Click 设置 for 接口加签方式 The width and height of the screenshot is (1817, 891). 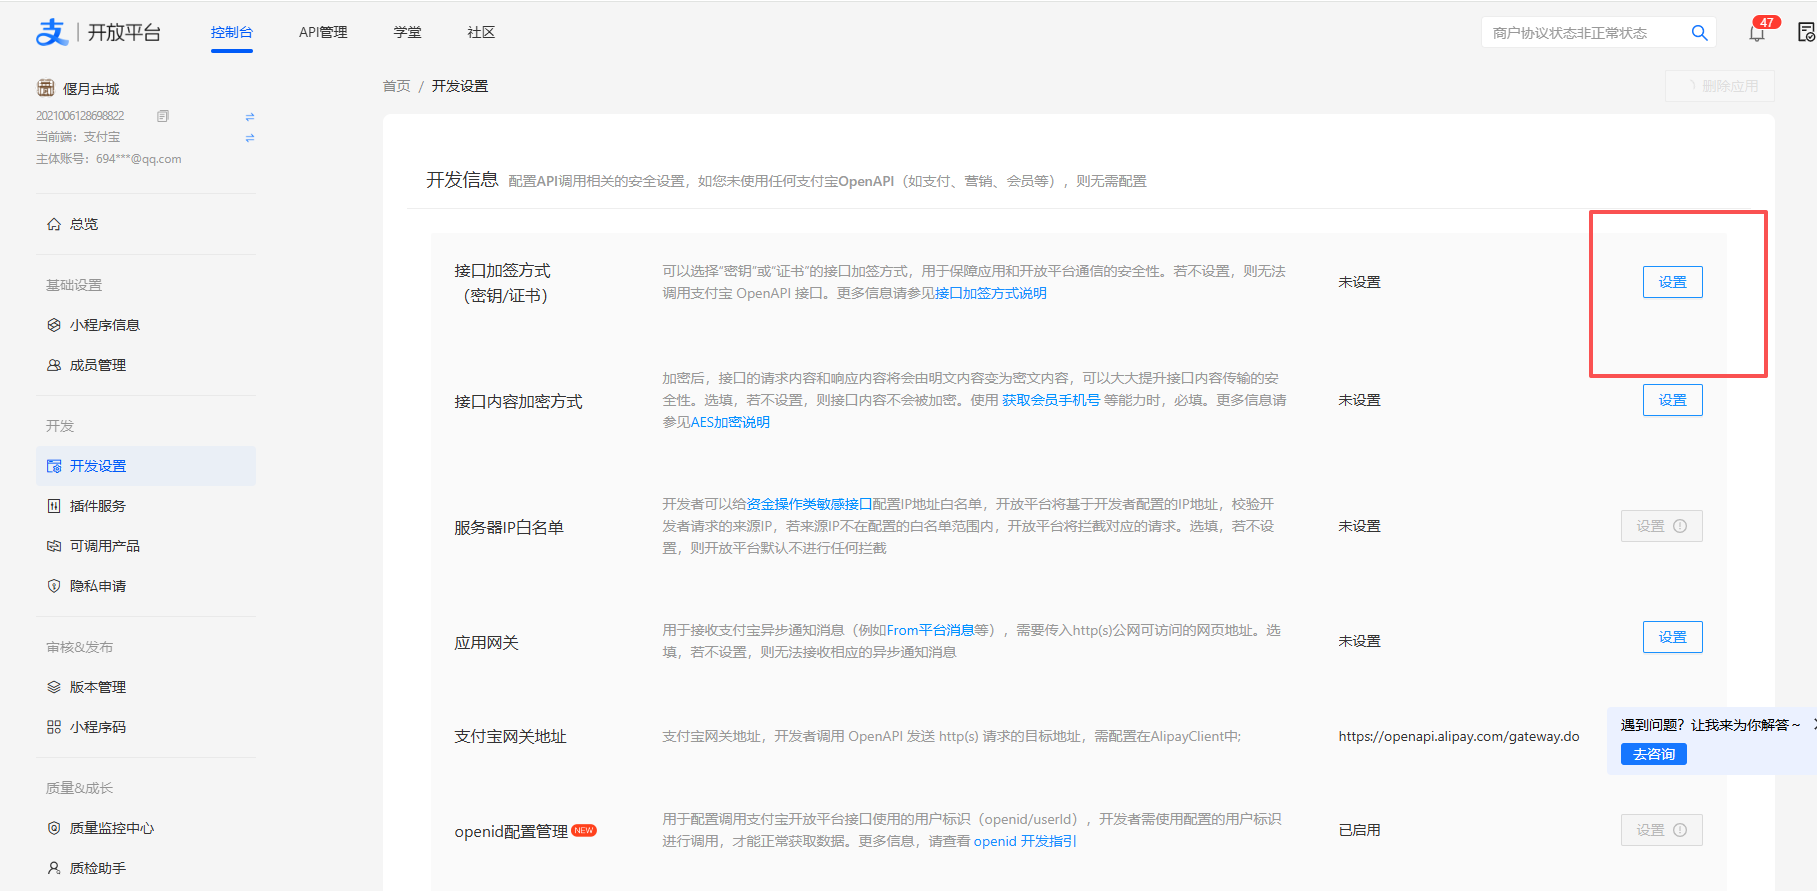[x=1672, y=282]
